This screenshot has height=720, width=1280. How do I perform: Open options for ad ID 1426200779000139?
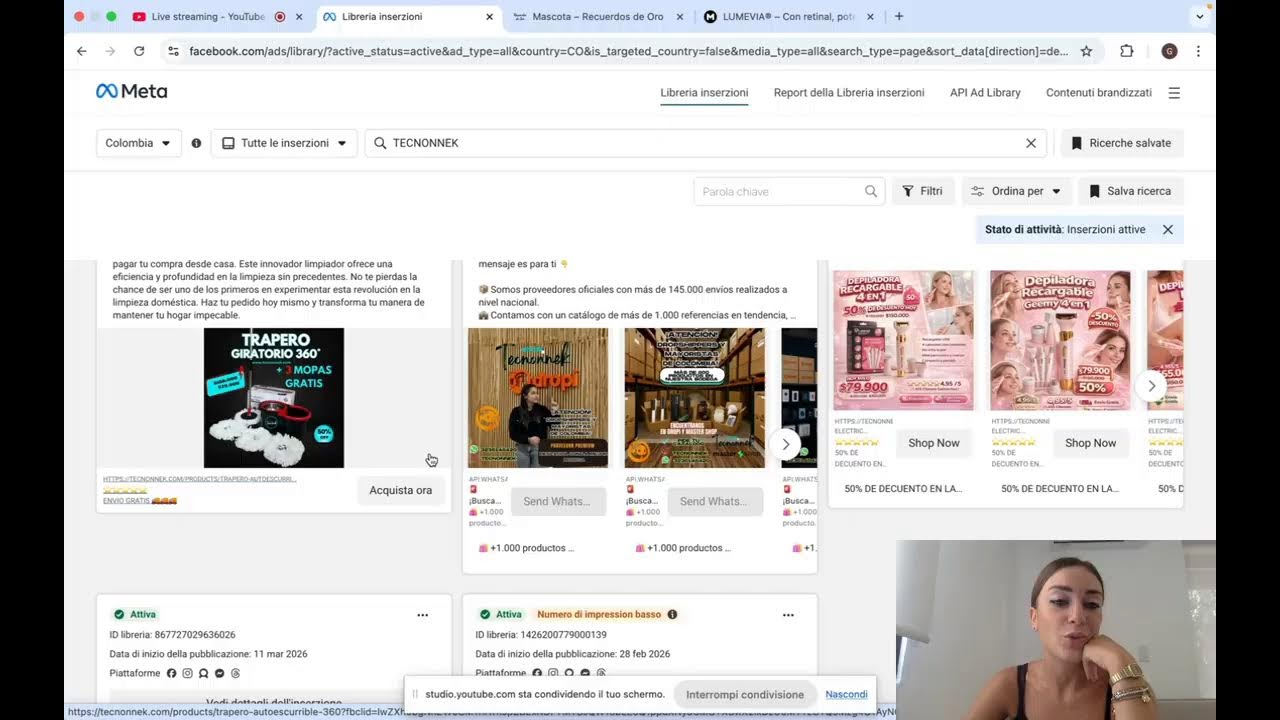coord(788,615)
